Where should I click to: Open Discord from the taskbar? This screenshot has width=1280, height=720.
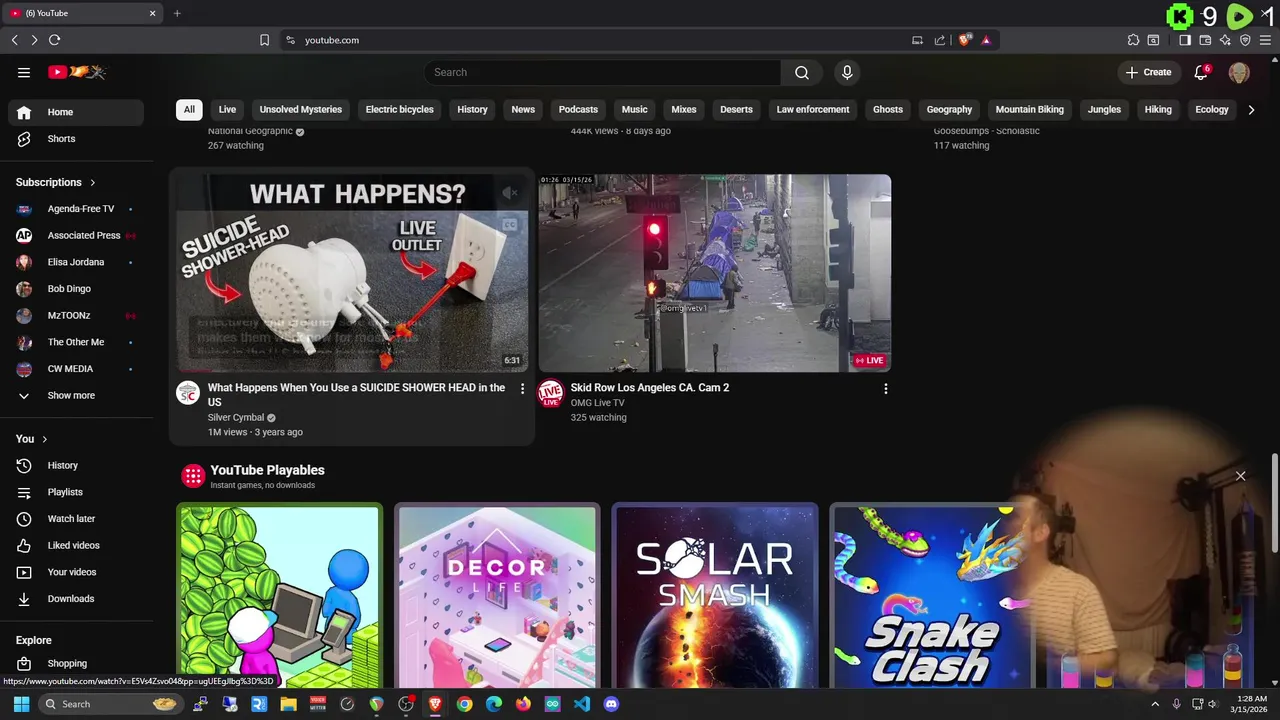coord(611,704)
